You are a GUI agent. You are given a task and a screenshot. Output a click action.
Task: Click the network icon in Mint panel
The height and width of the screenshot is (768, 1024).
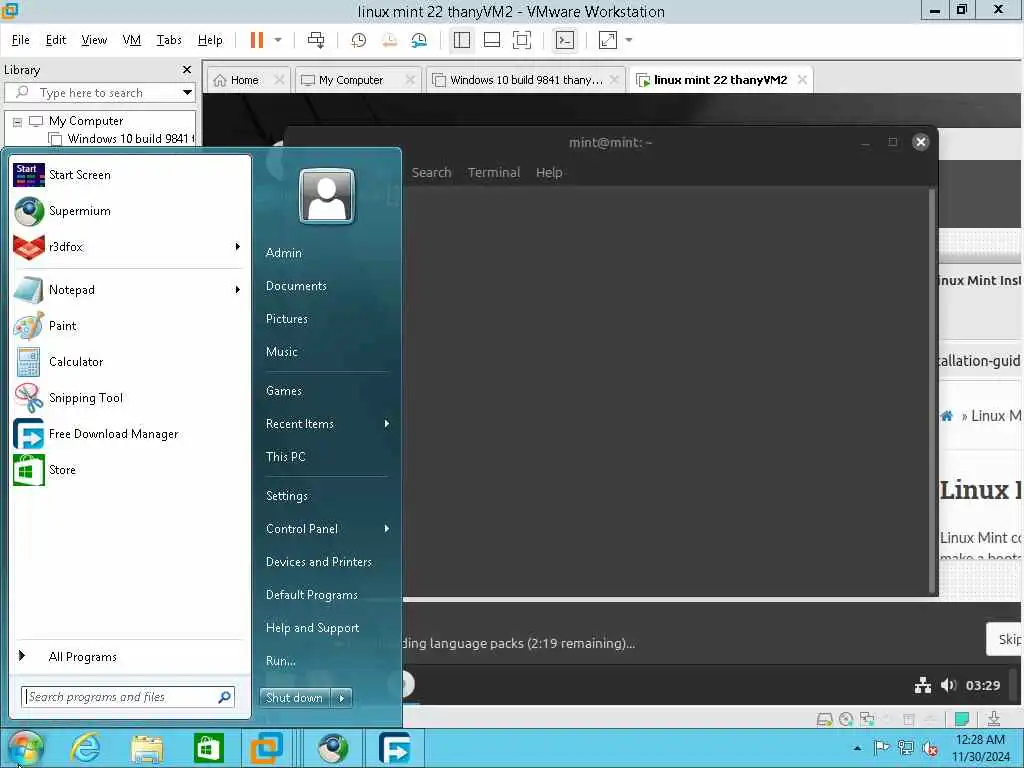click(x=923, y=685)
